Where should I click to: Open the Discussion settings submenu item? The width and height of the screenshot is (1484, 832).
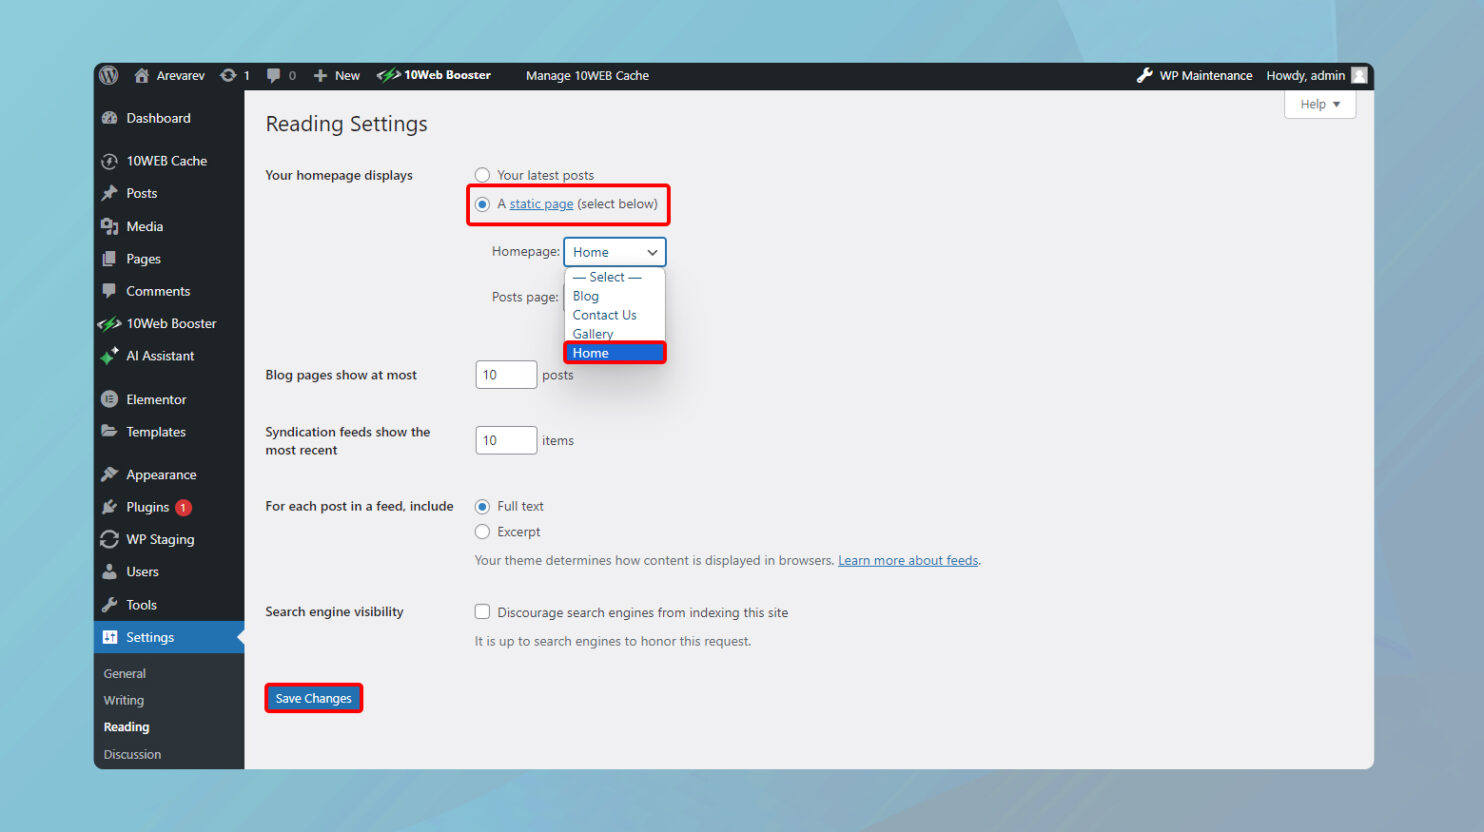click(132, 754)
